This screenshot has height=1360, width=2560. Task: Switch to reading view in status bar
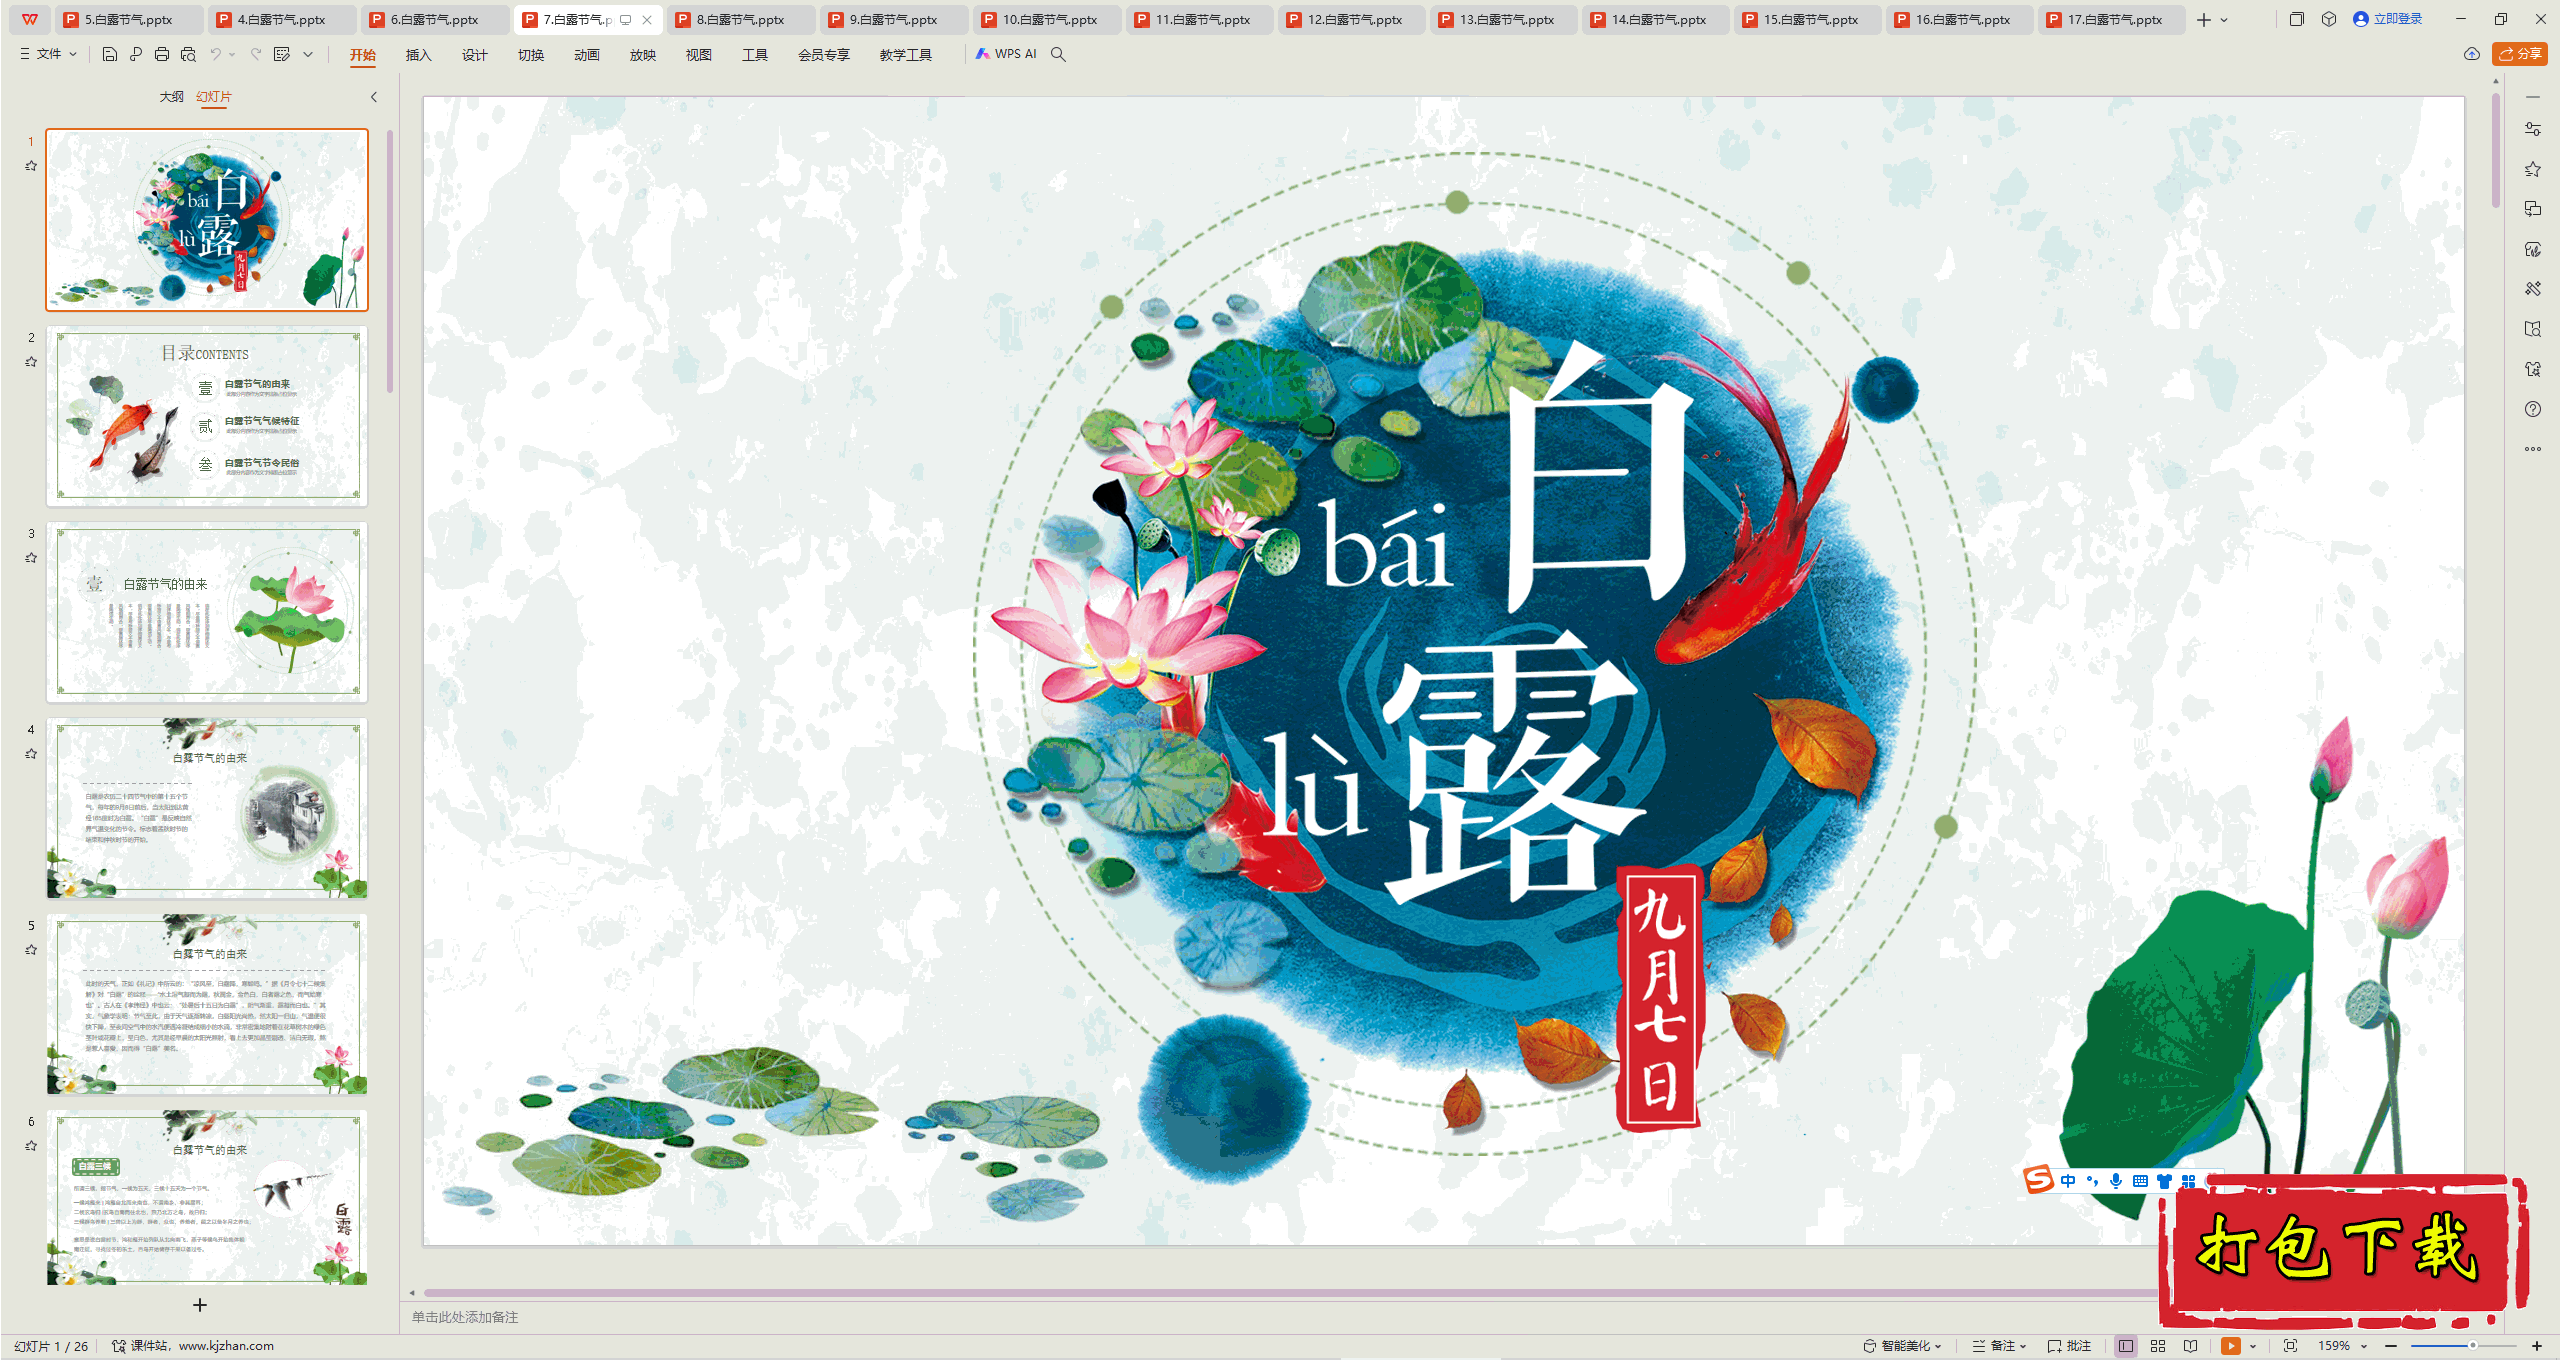click(2191, 1346)
